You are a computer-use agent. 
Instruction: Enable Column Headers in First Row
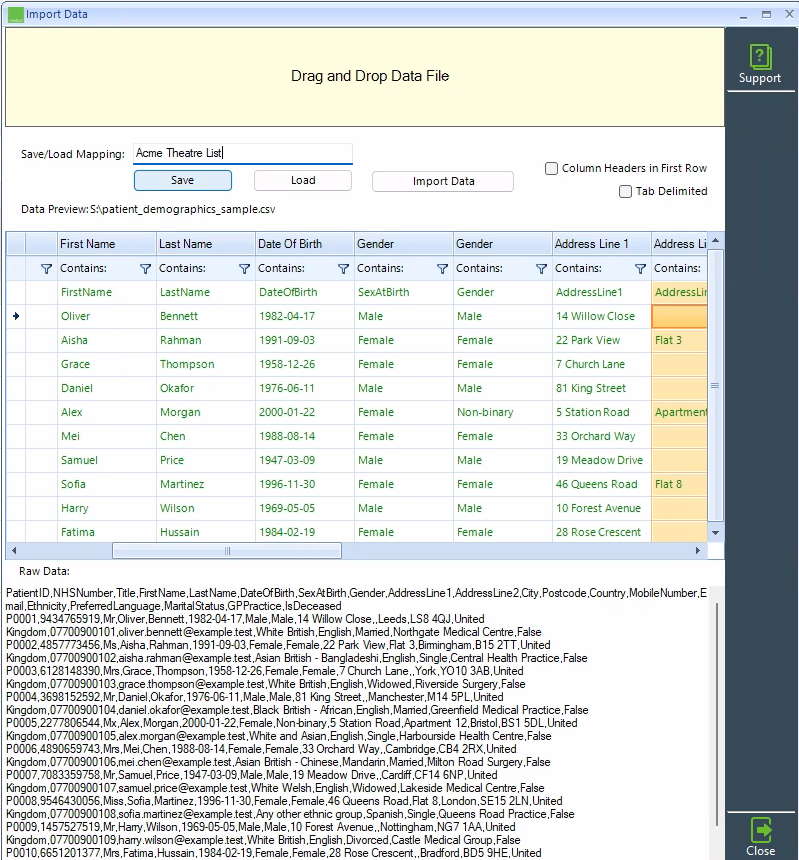[x=551, y=168]
